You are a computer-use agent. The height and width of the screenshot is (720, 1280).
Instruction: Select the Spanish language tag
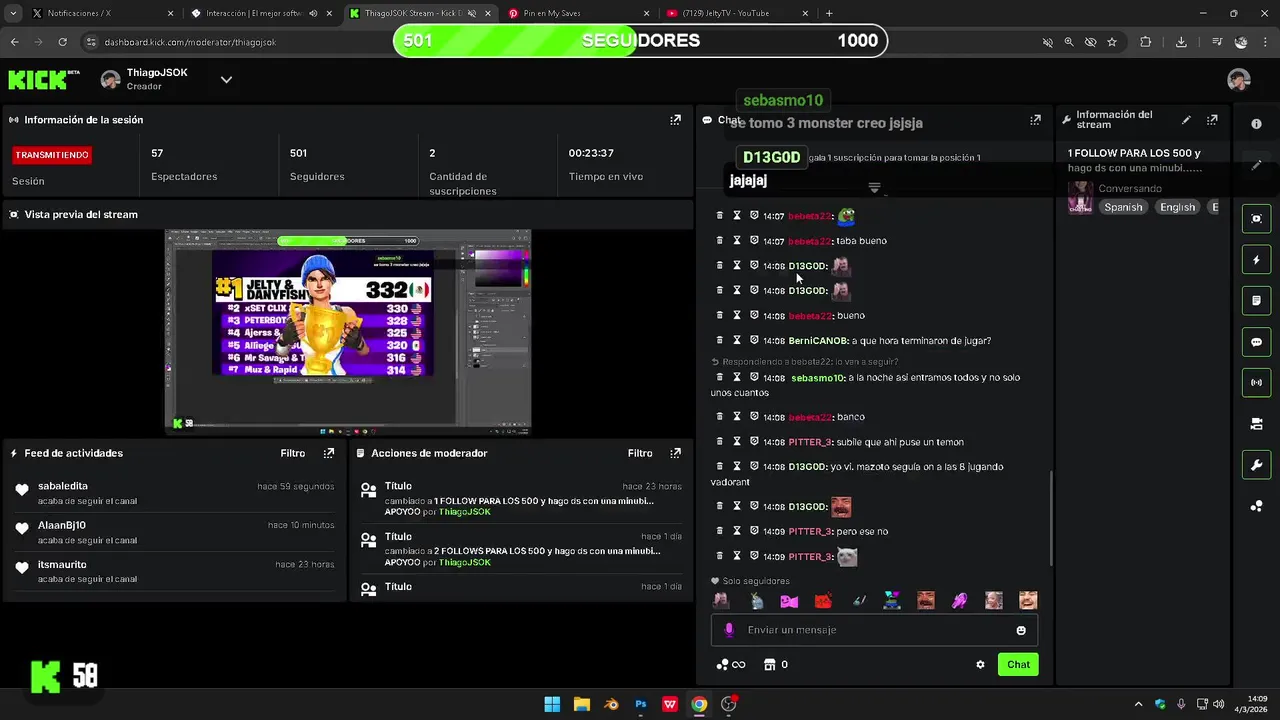(x=1123, y=207)
